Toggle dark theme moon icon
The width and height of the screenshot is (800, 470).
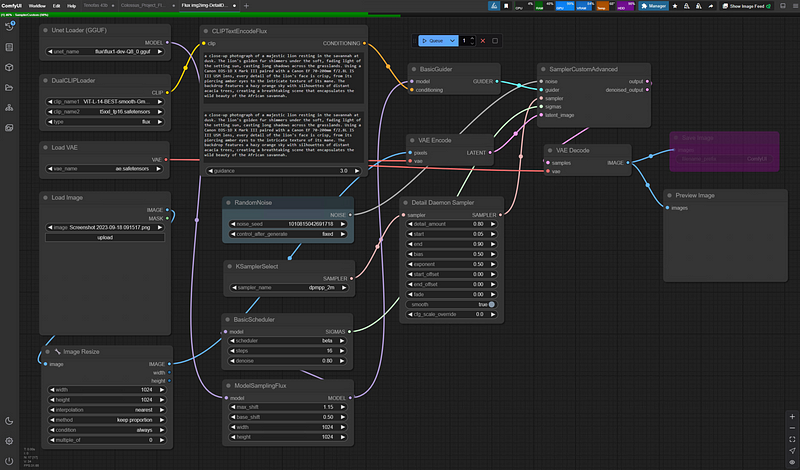(x=9, y=420)
